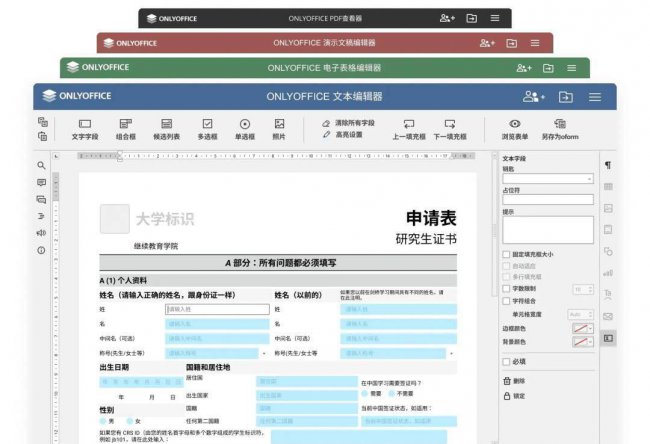Go to next field (下一填充框)
650x444 pixels.
(450, 129)
